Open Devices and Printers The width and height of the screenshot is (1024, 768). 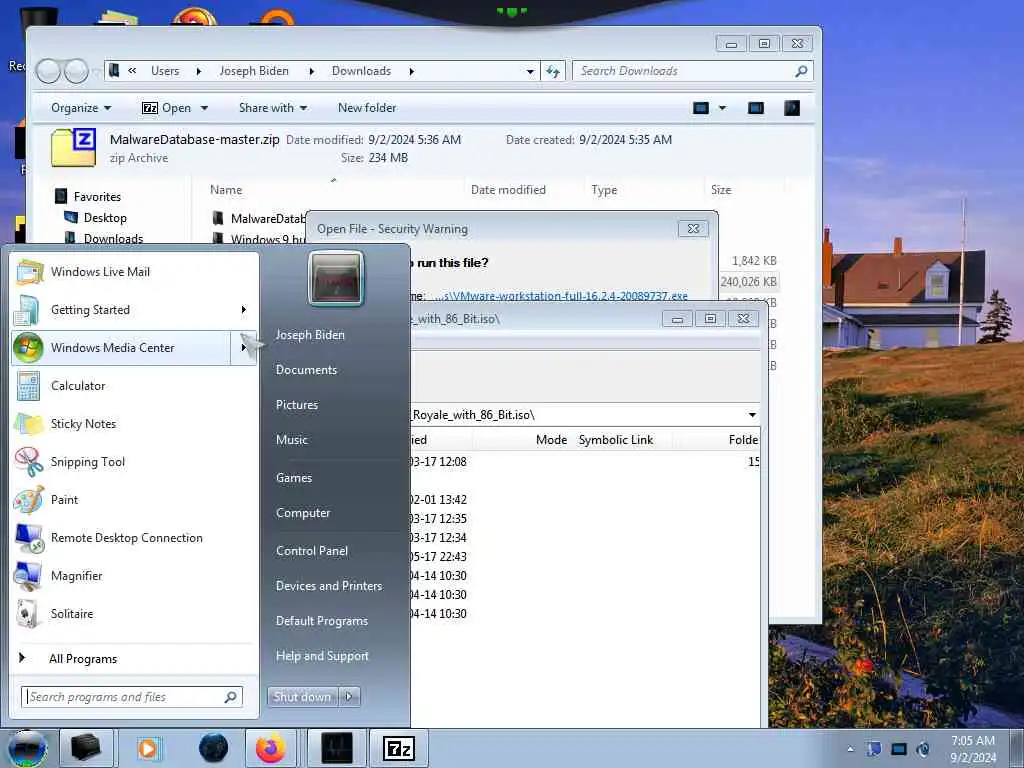click(x=328, y=586)
